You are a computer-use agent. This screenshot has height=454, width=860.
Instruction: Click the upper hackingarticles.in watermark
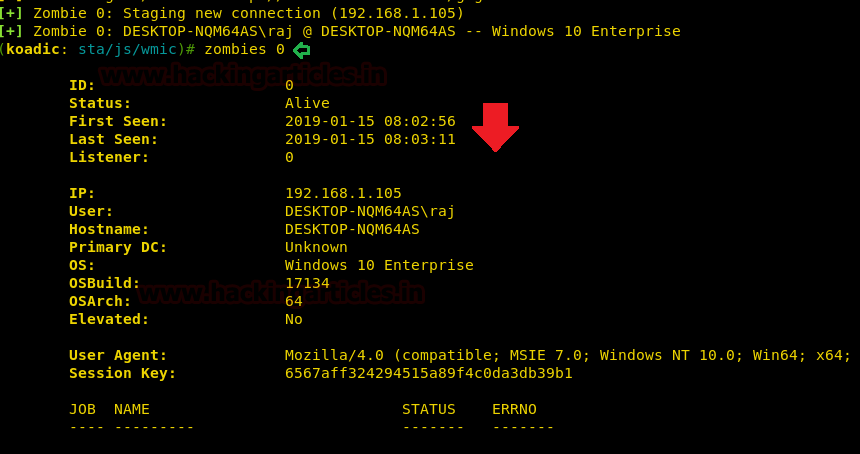click(242, 75)
